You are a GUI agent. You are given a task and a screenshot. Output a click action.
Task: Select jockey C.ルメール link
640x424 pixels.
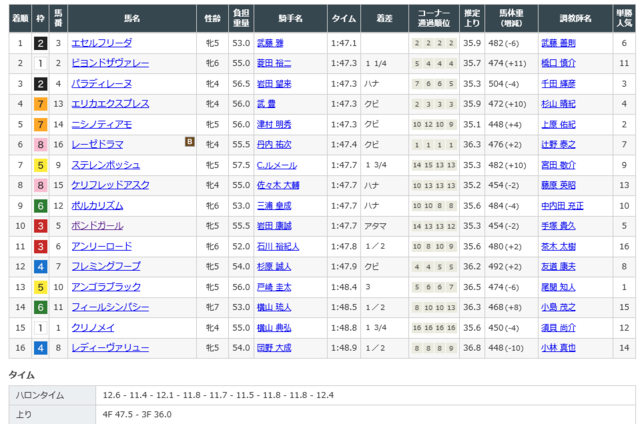pos(277,165)
